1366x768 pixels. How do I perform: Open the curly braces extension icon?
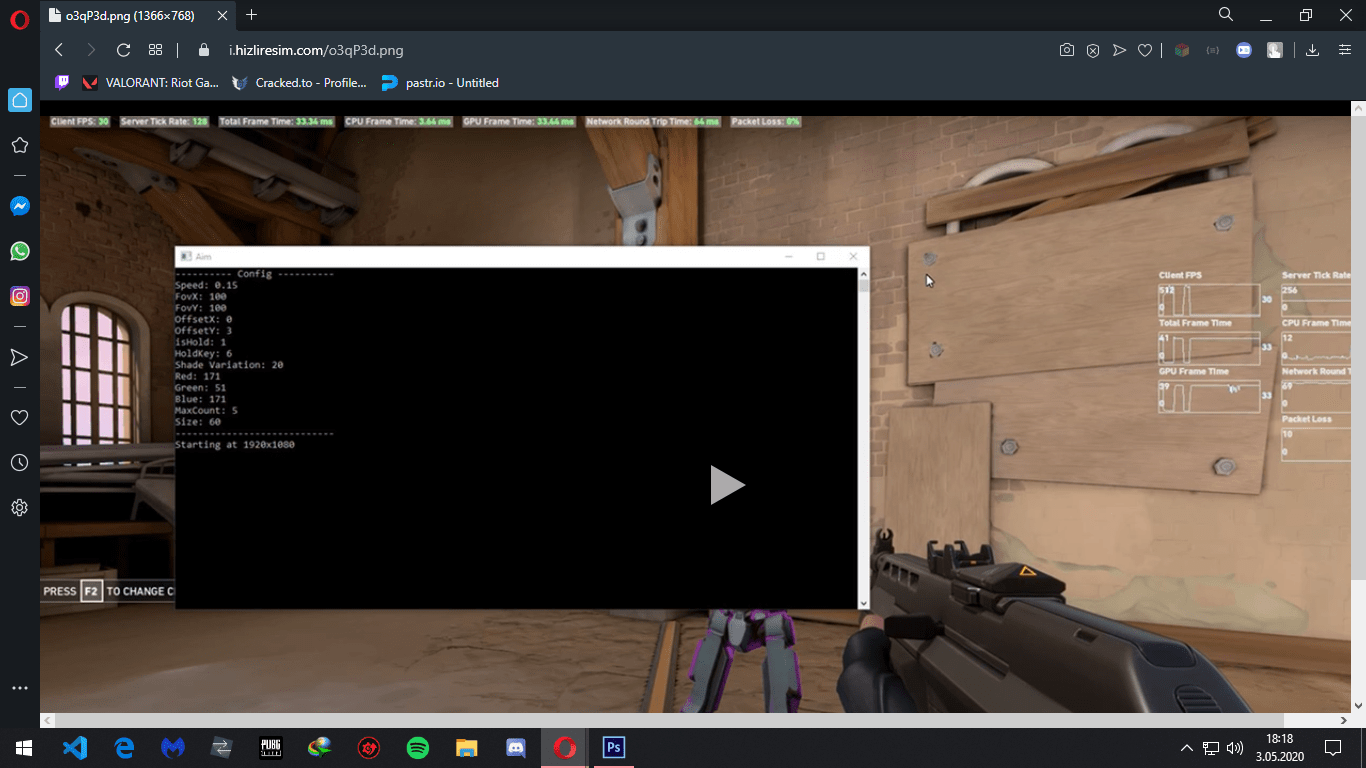pos(1213,50)
